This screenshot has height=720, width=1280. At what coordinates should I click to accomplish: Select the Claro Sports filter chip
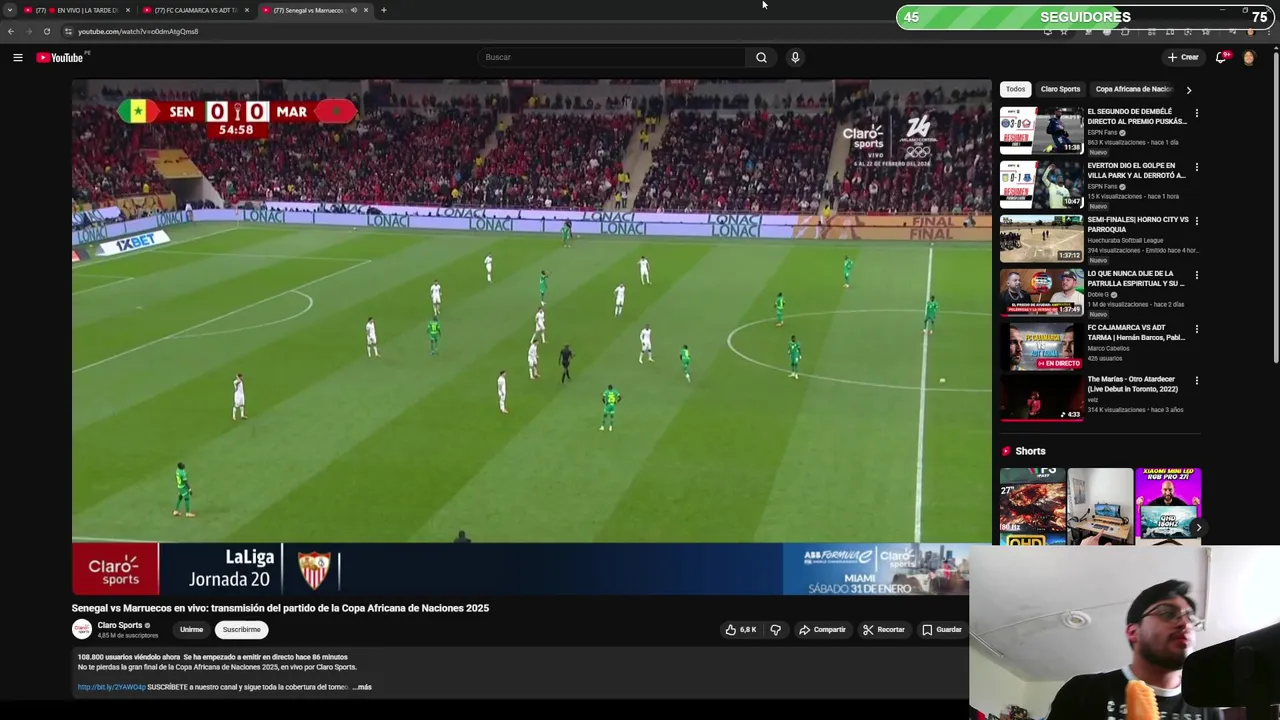[1060, 89]
